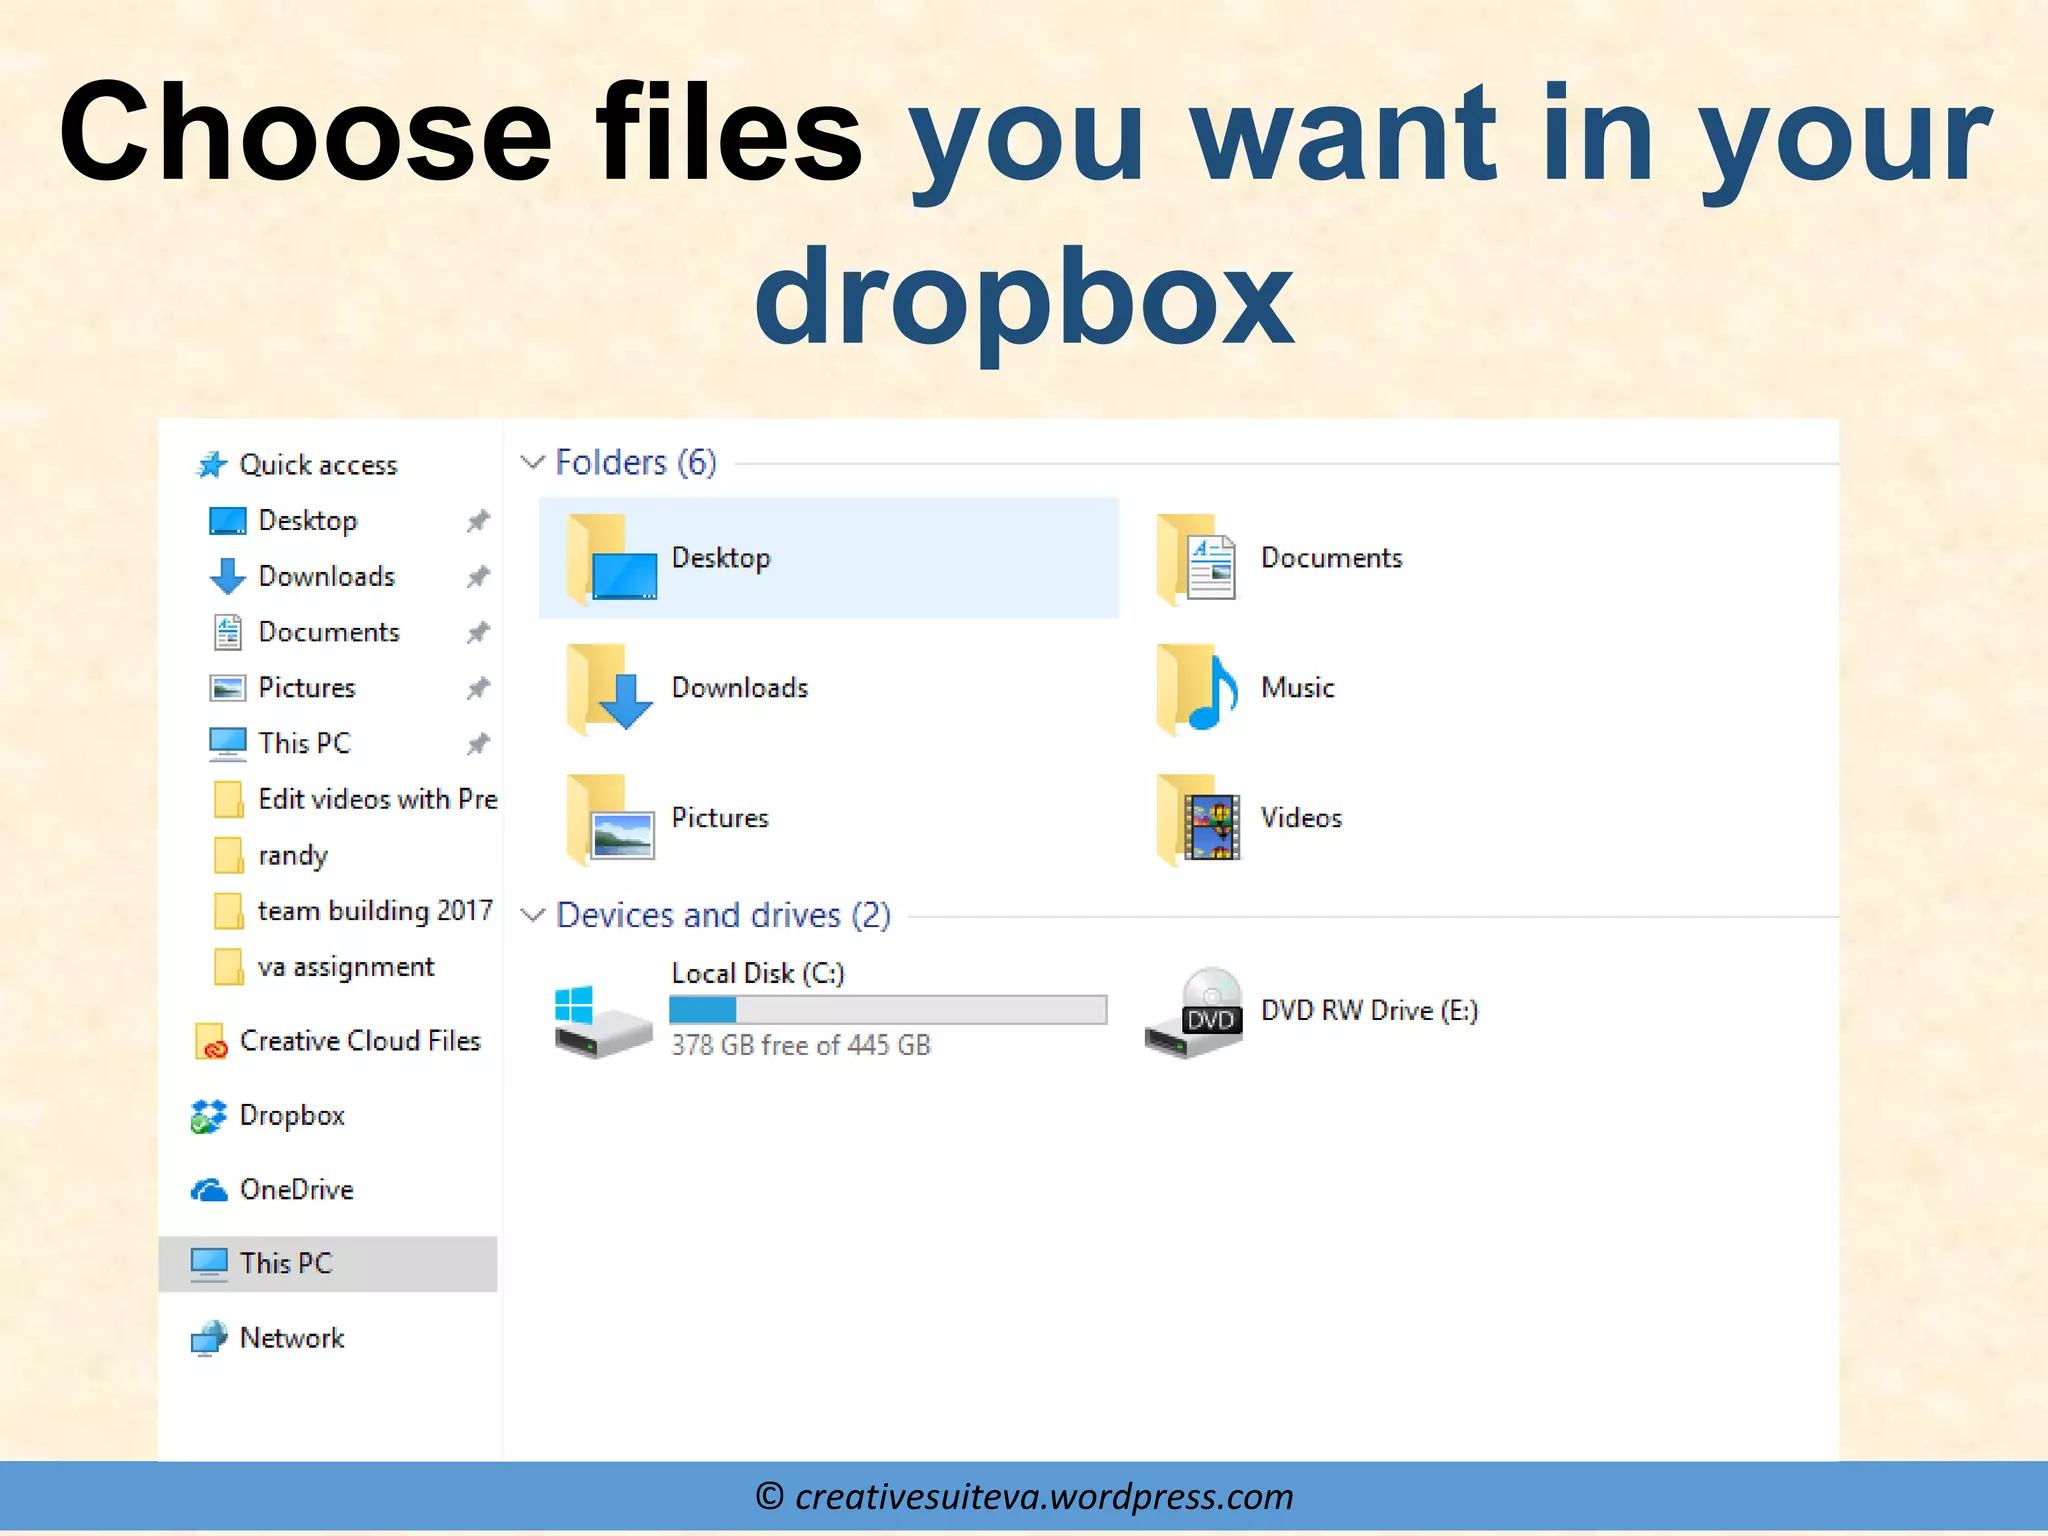This screenshot has height=1536, width=2048.
Task: Select the large Desktop folder icon
Action: click(x=611, y=558)
